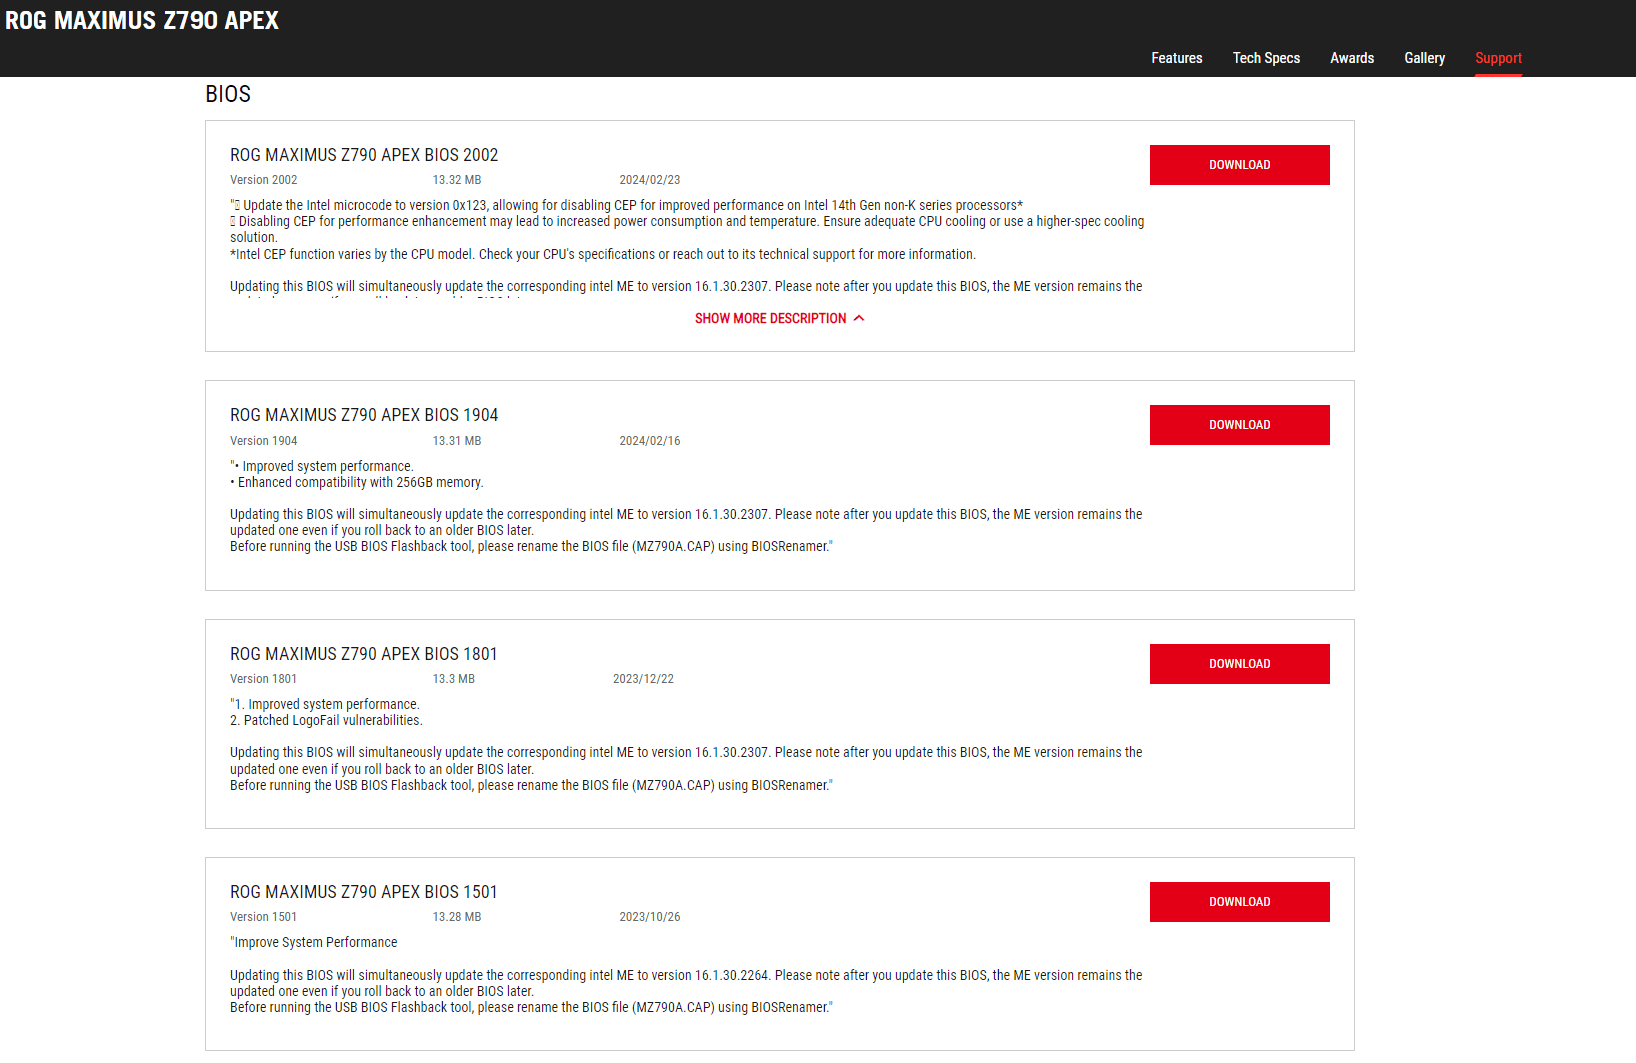
Task: Click the Version 2002 label
Action: [264, 180]
